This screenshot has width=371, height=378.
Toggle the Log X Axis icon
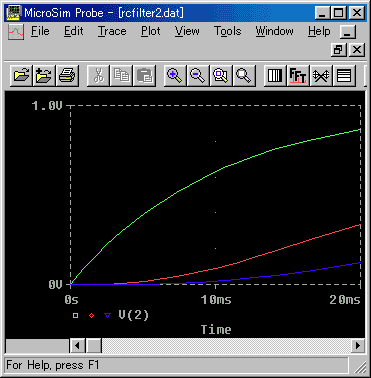coord(275,75)
